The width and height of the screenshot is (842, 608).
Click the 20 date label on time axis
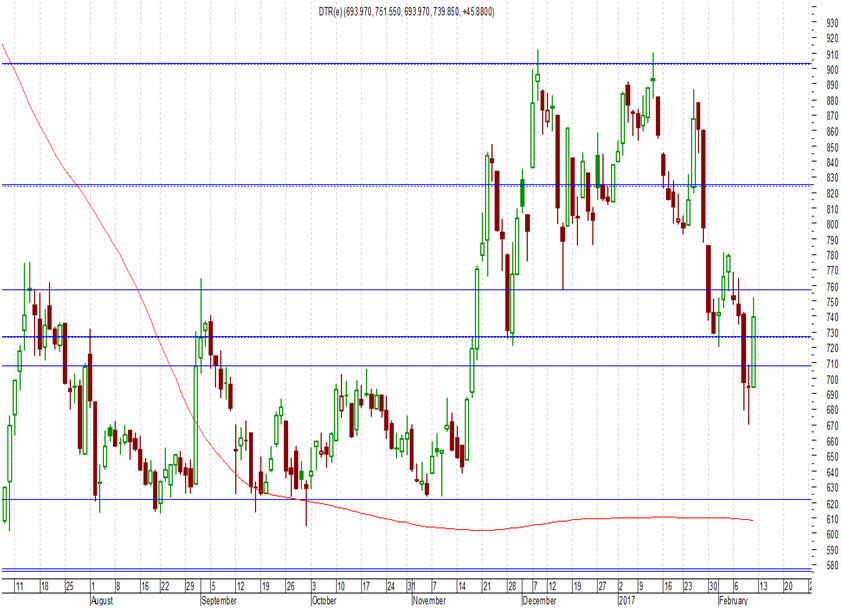788,586
